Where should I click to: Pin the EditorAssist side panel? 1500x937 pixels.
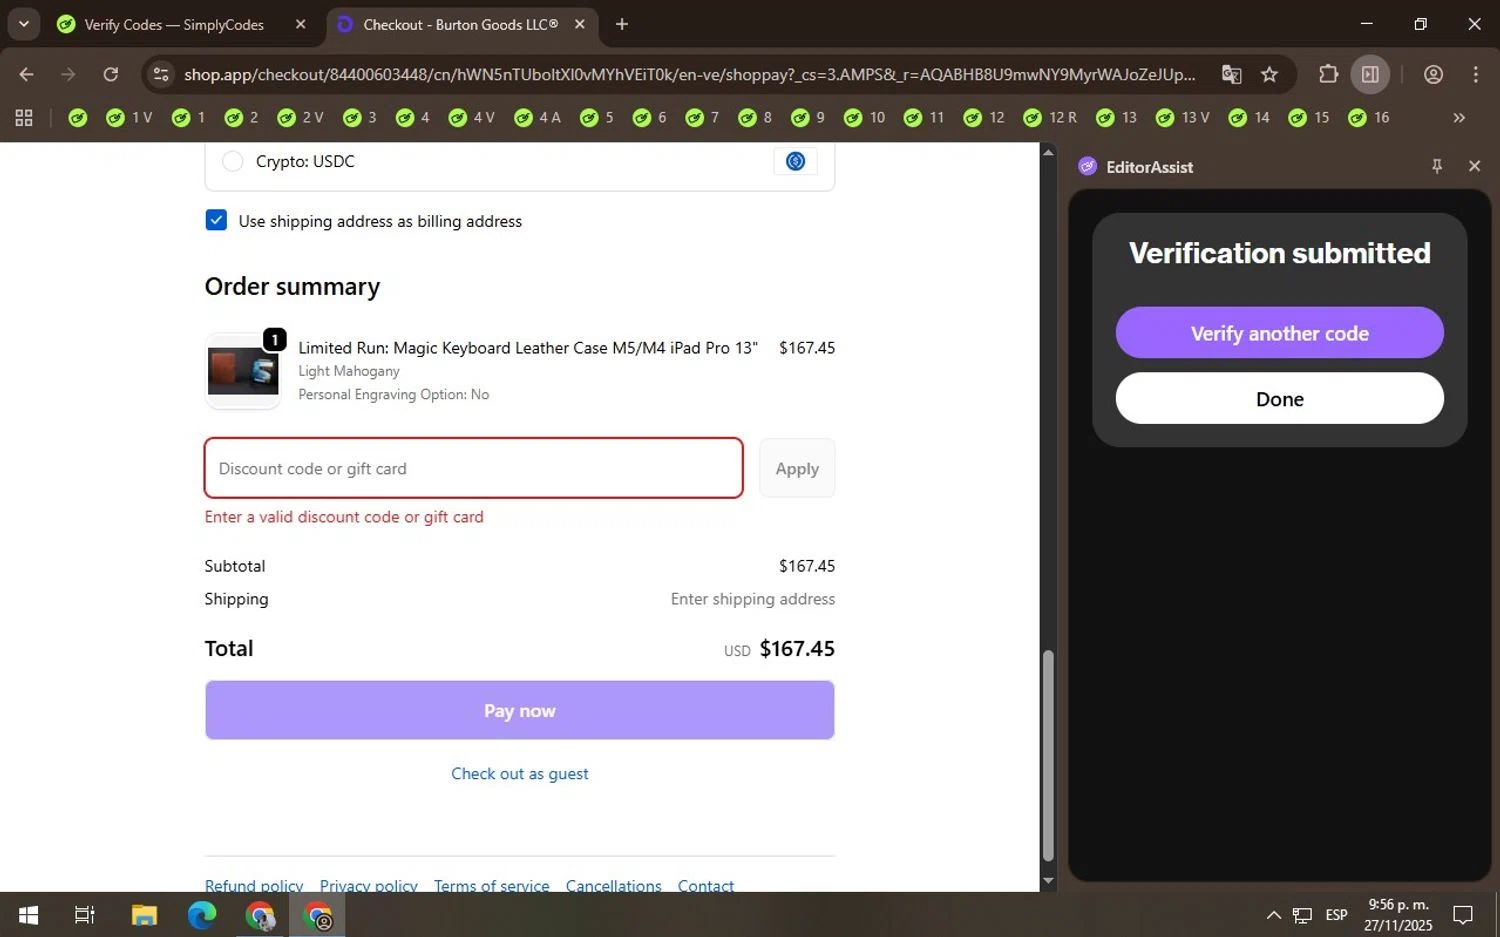1437,167
